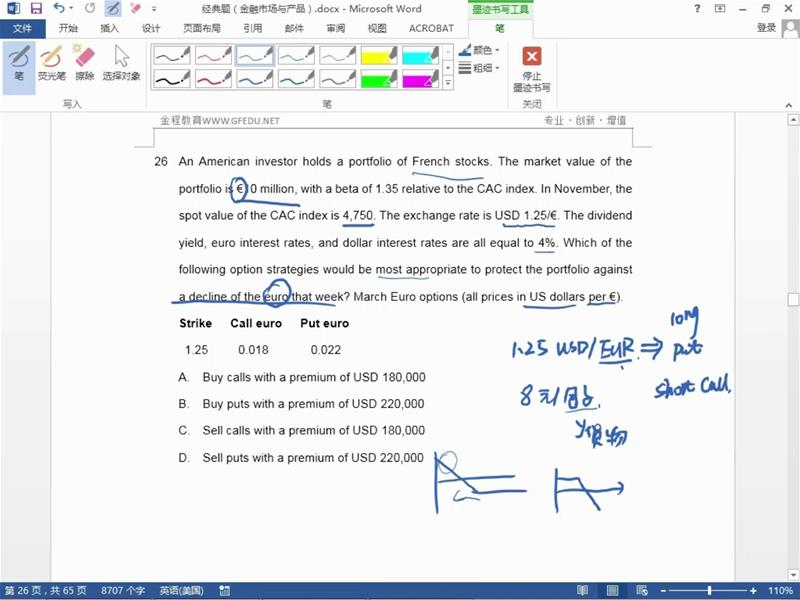Select the 荧光笔 highlighter tool
Viewport: 800px width, 600px height.
51,64
